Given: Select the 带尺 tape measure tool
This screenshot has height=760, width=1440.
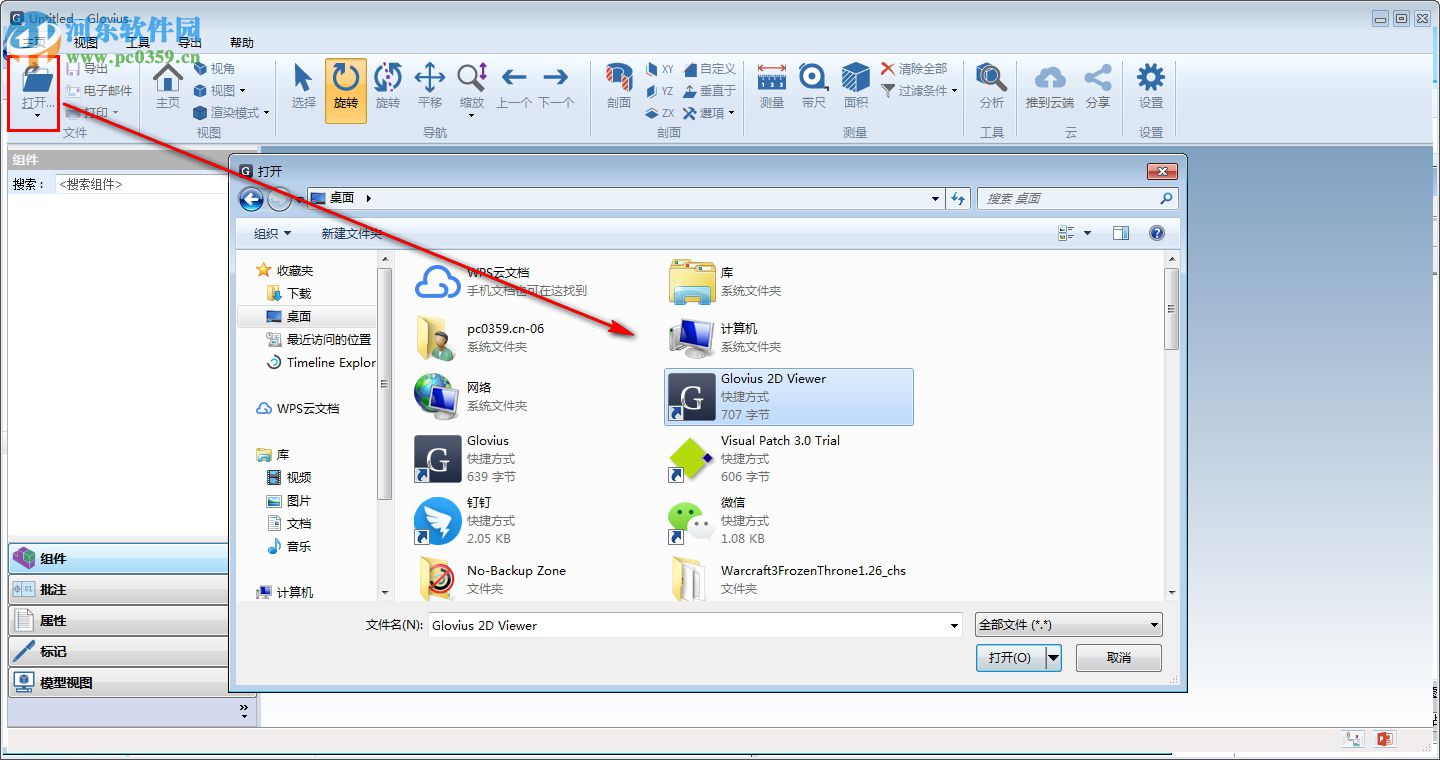Looking at the screenshot, I should tap(814, 86).
